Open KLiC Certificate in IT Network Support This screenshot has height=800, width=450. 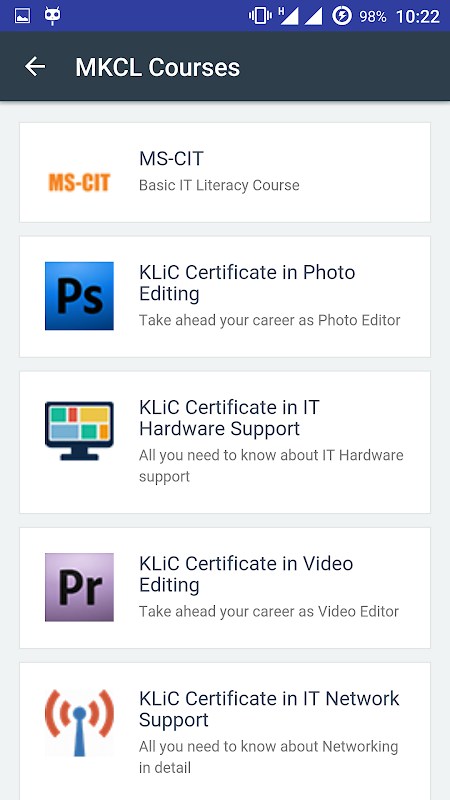[x=269, y=709]
